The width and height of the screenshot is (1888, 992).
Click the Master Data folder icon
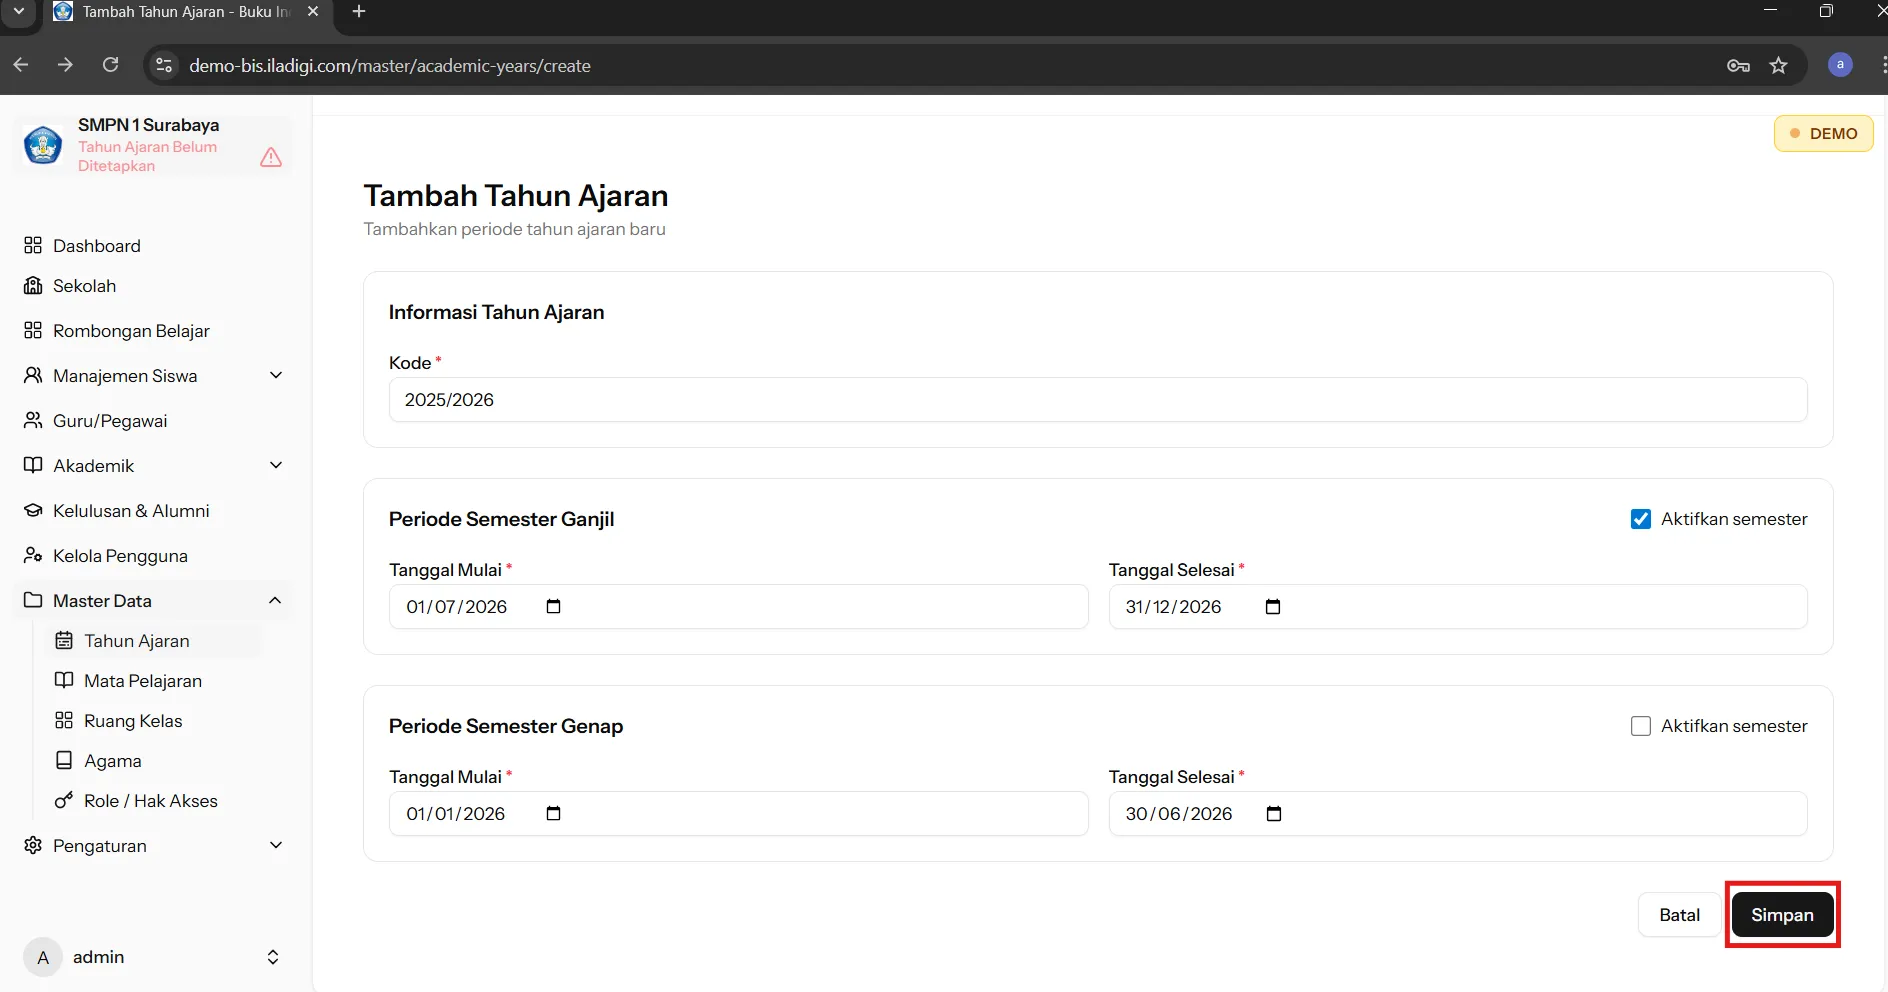33,600
